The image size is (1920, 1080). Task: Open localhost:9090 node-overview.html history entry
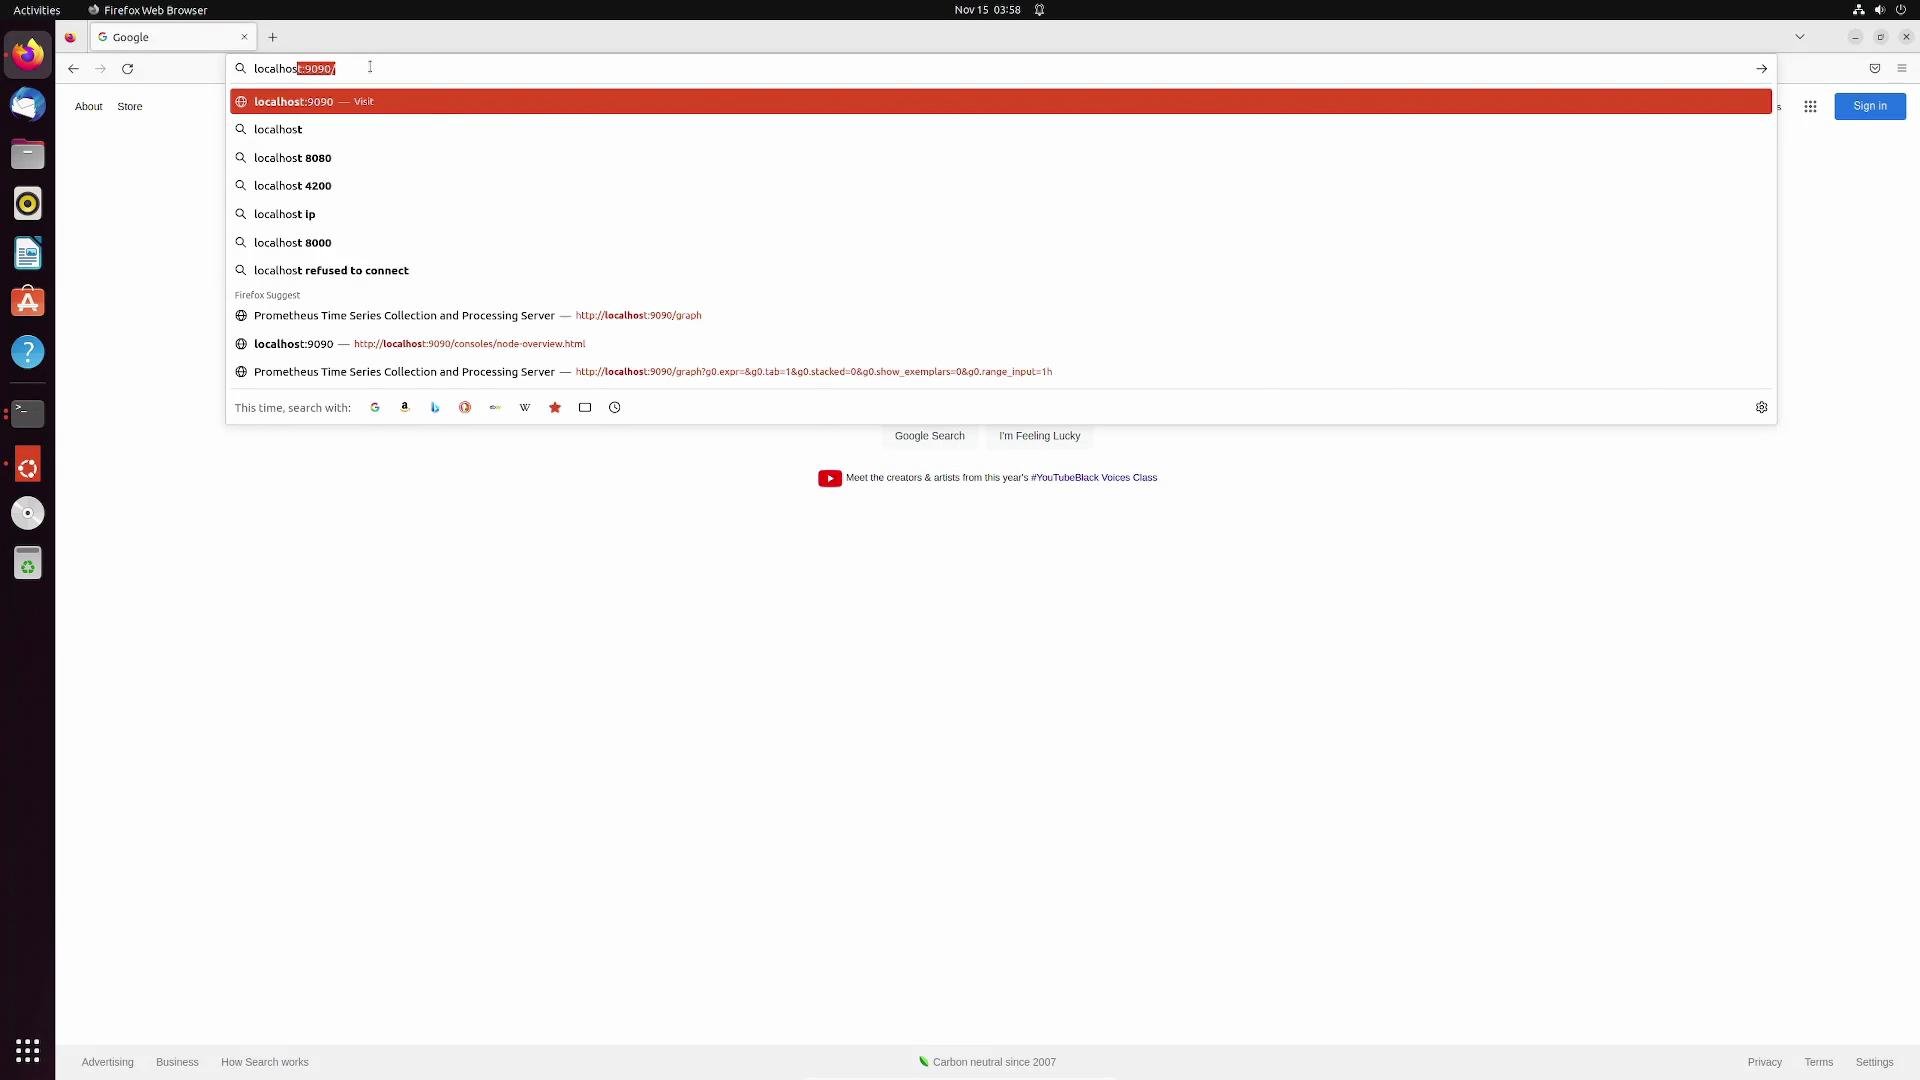(1001, 344)
